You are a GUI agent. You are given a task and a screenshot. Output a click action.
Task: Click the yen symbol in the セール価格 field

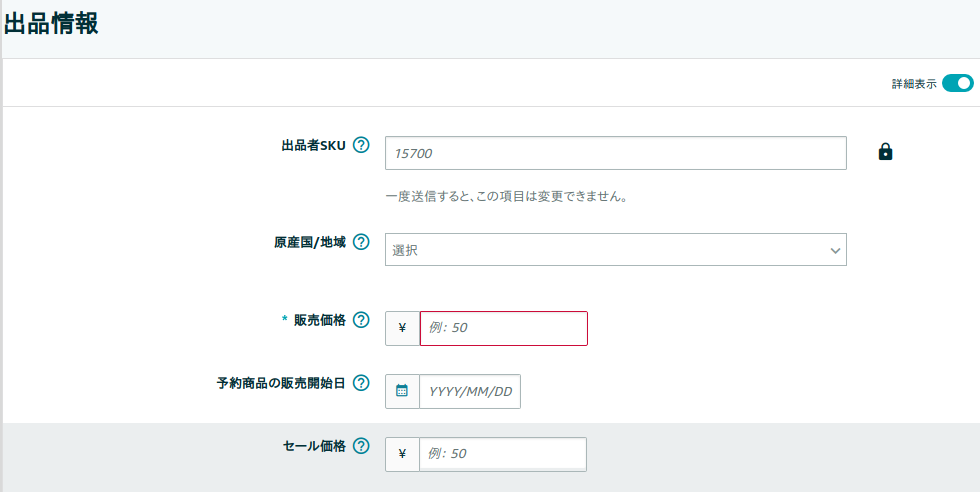402,454
